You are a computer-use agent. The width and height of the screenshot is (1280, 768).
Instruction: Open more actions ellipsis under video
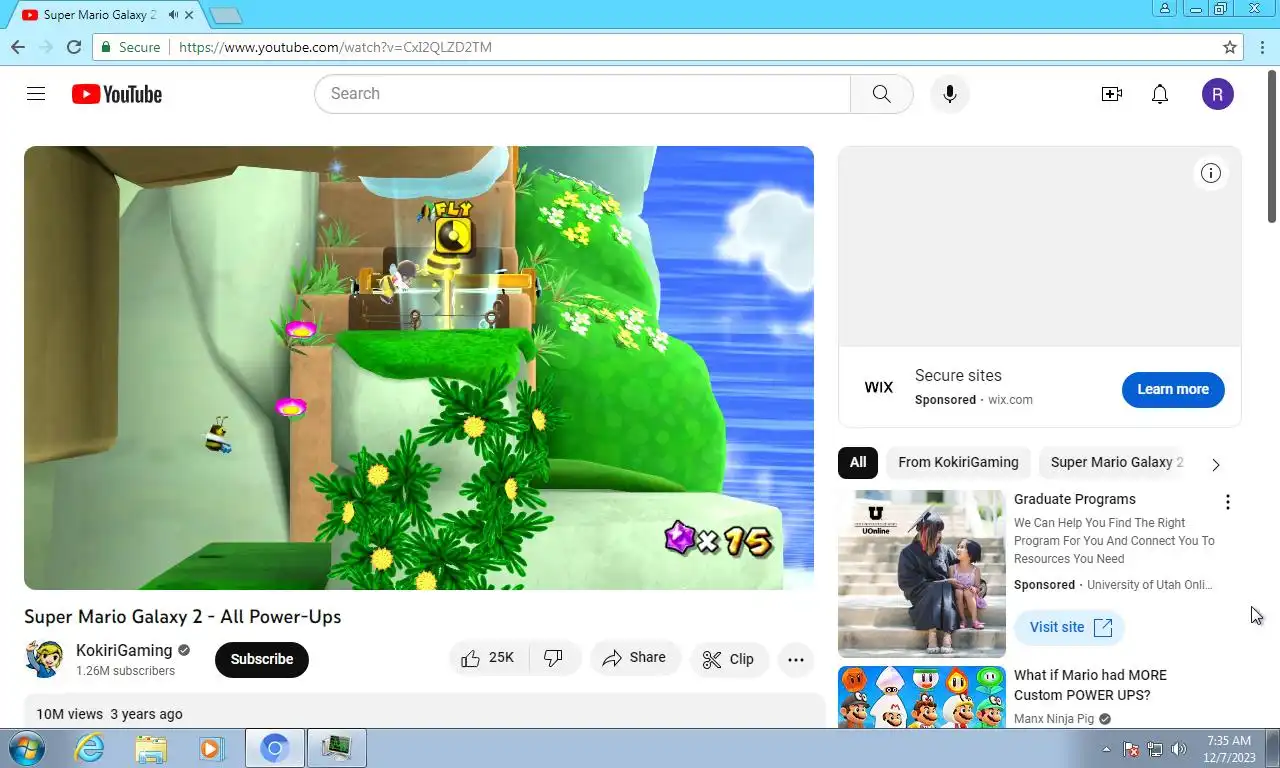(x=796, y=659)
